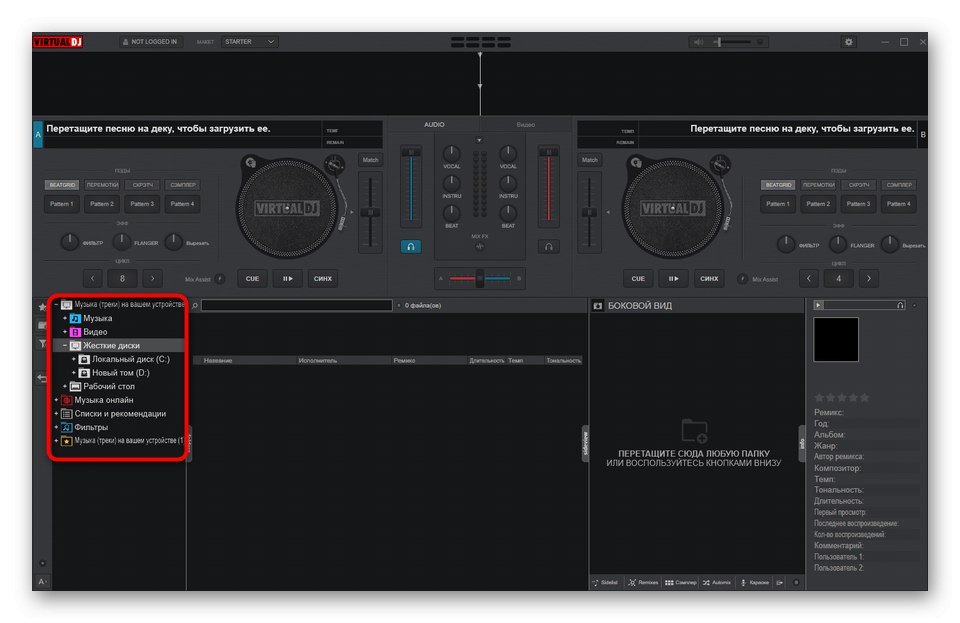
Task: Click the camera icon beside БОКОВОЙ ВИД
Action: coord(598,305)
